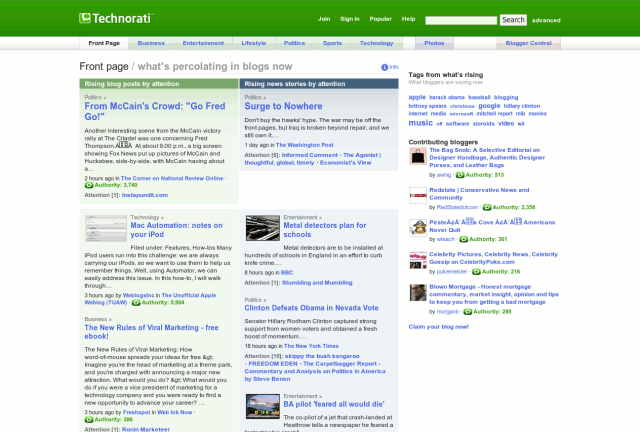640x432 pixels.
Task: Open the Instapundit.com attention link
Action: [144, 195]
